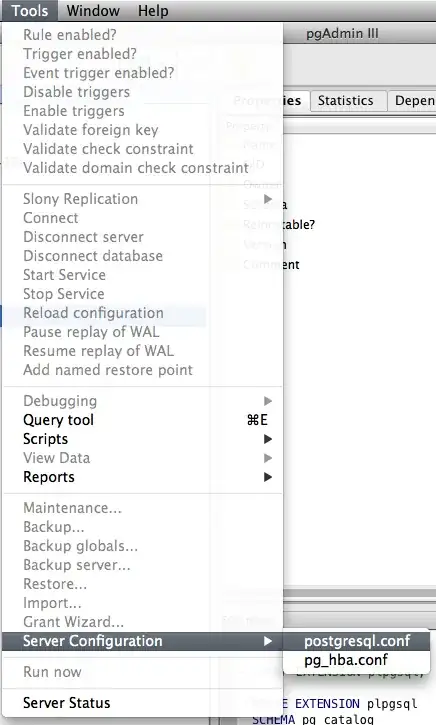
Task: Click Start Service menu item
Action: tap(142, 275)
